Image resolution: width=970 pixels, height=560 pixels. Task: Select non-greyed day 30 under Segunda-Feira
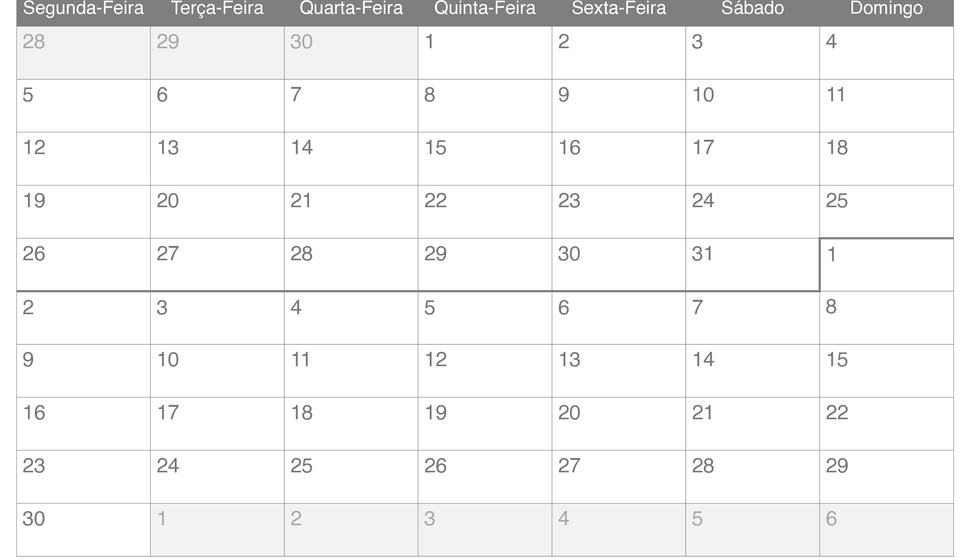[x=84, y=530]
